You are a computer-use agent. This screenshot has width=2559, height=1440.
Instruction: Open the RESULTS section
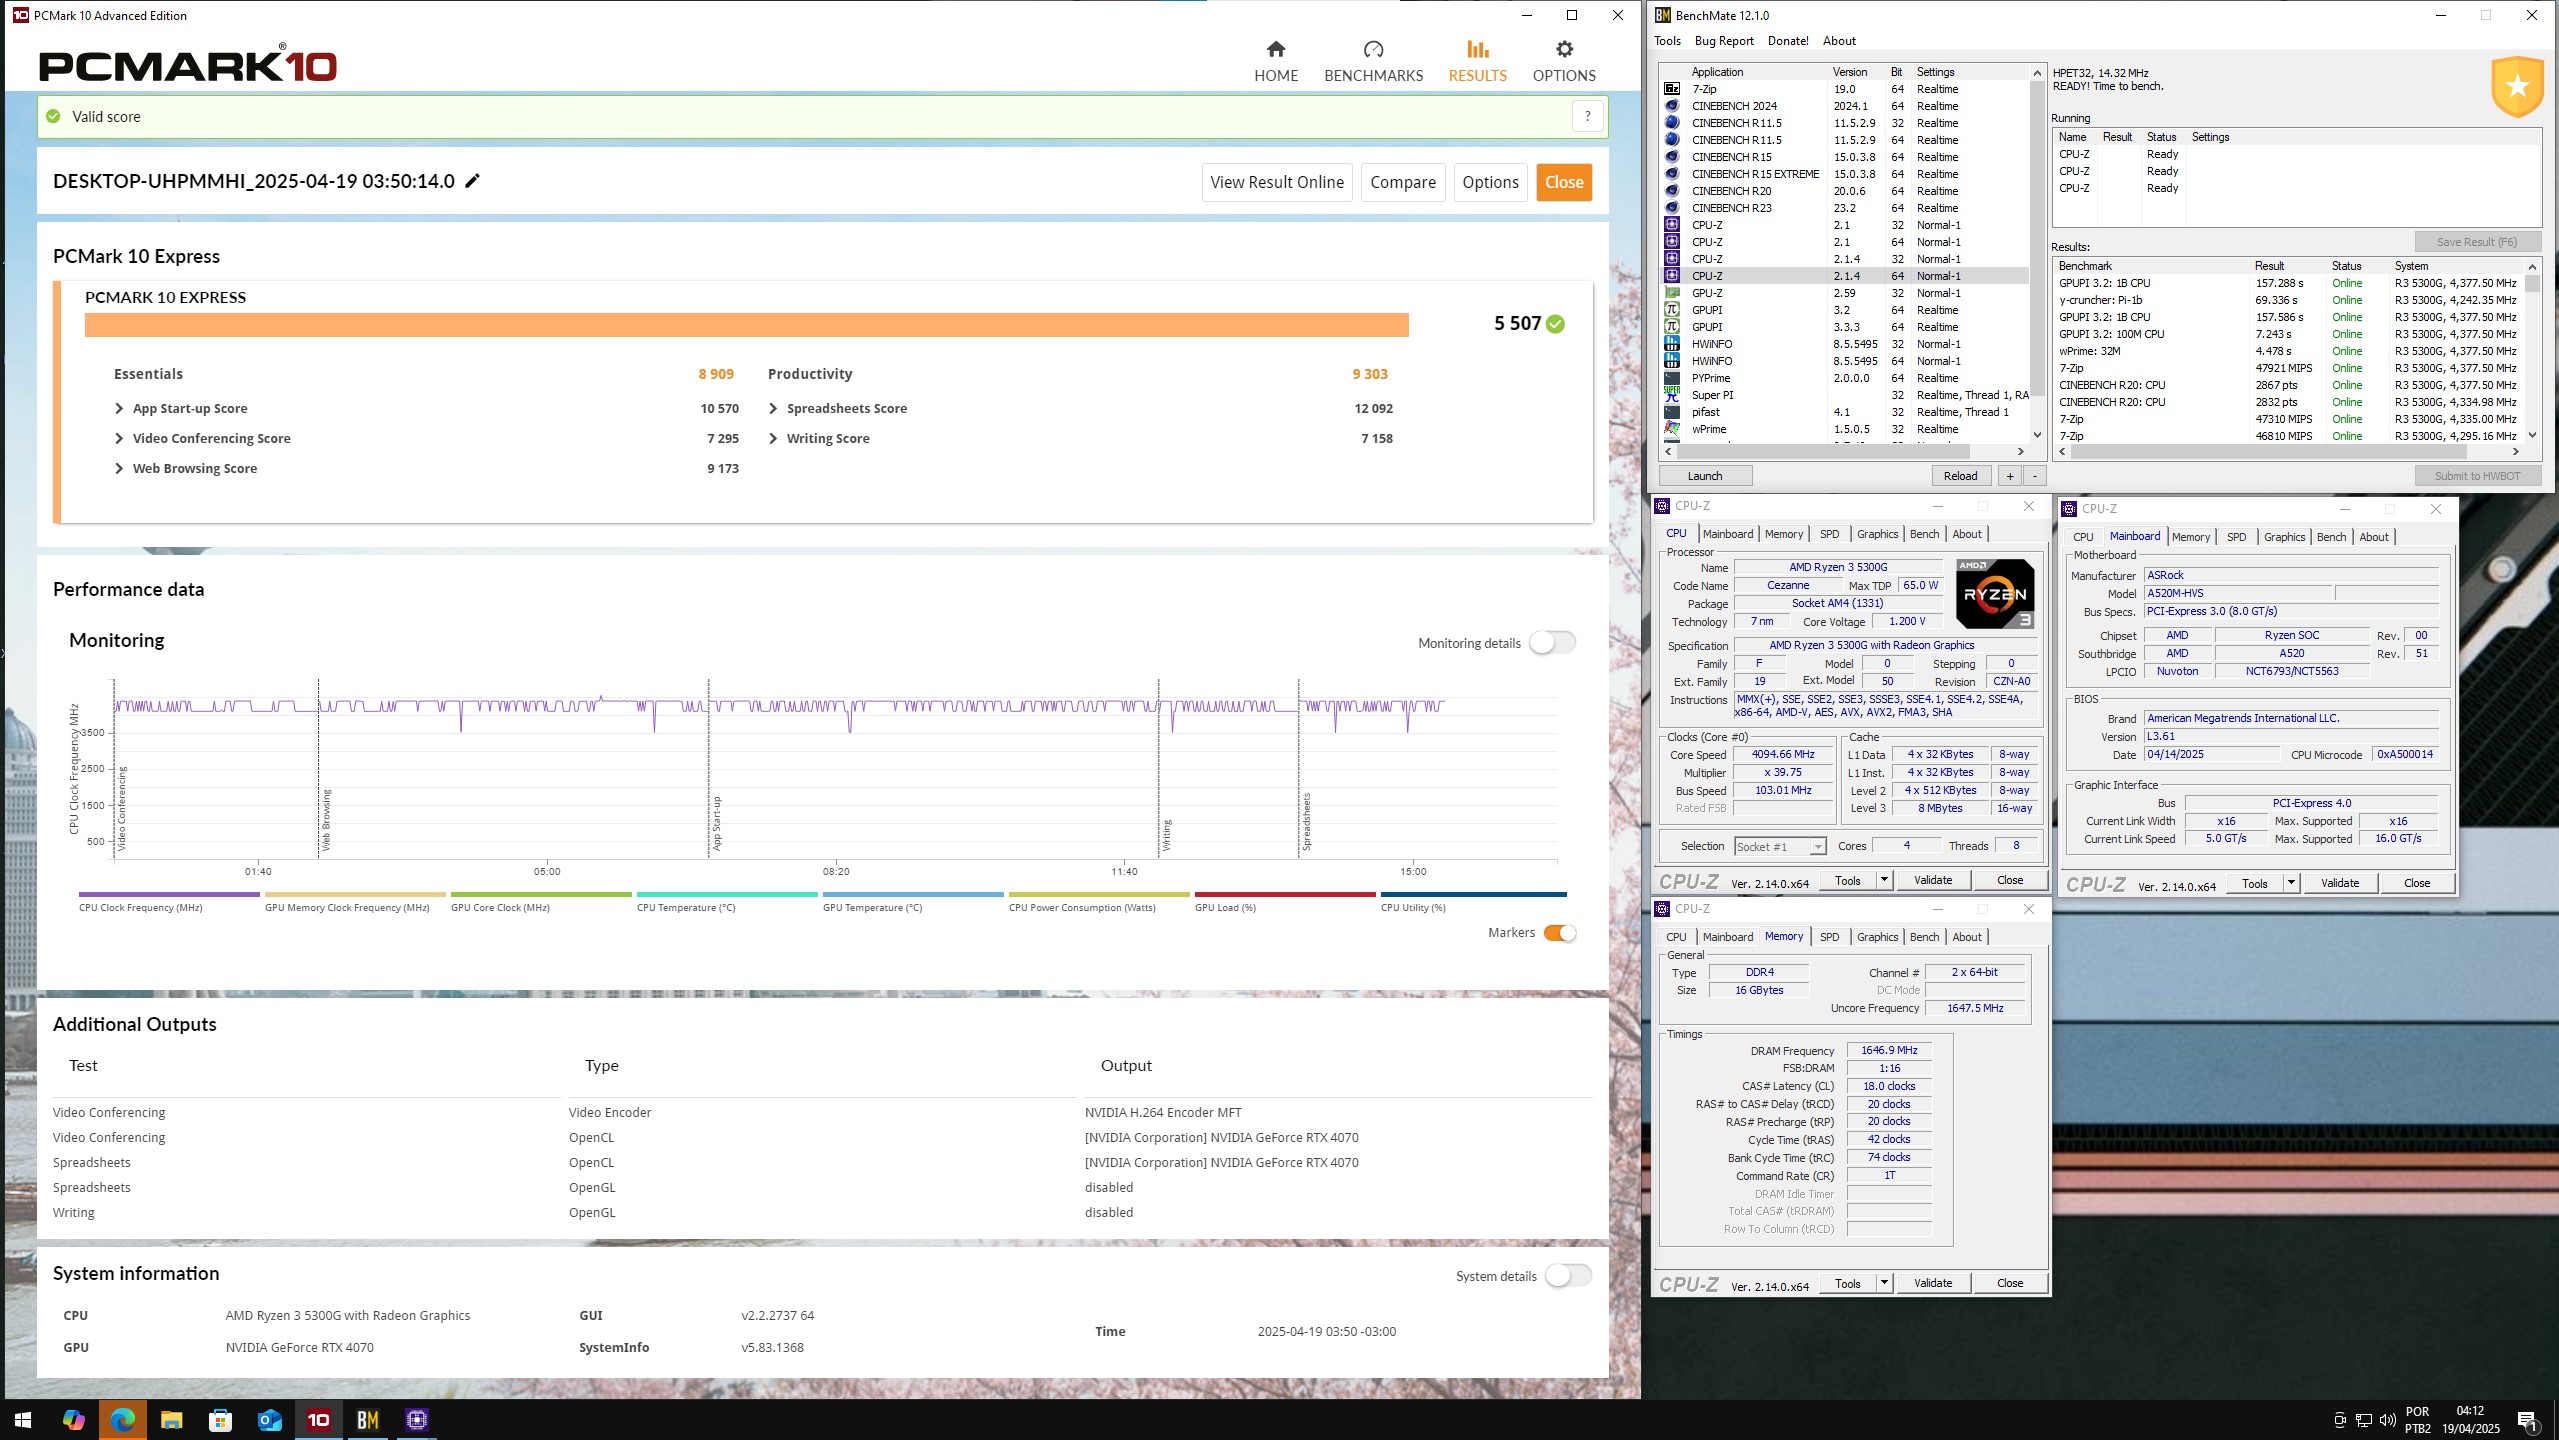[x=1477, y=61]
